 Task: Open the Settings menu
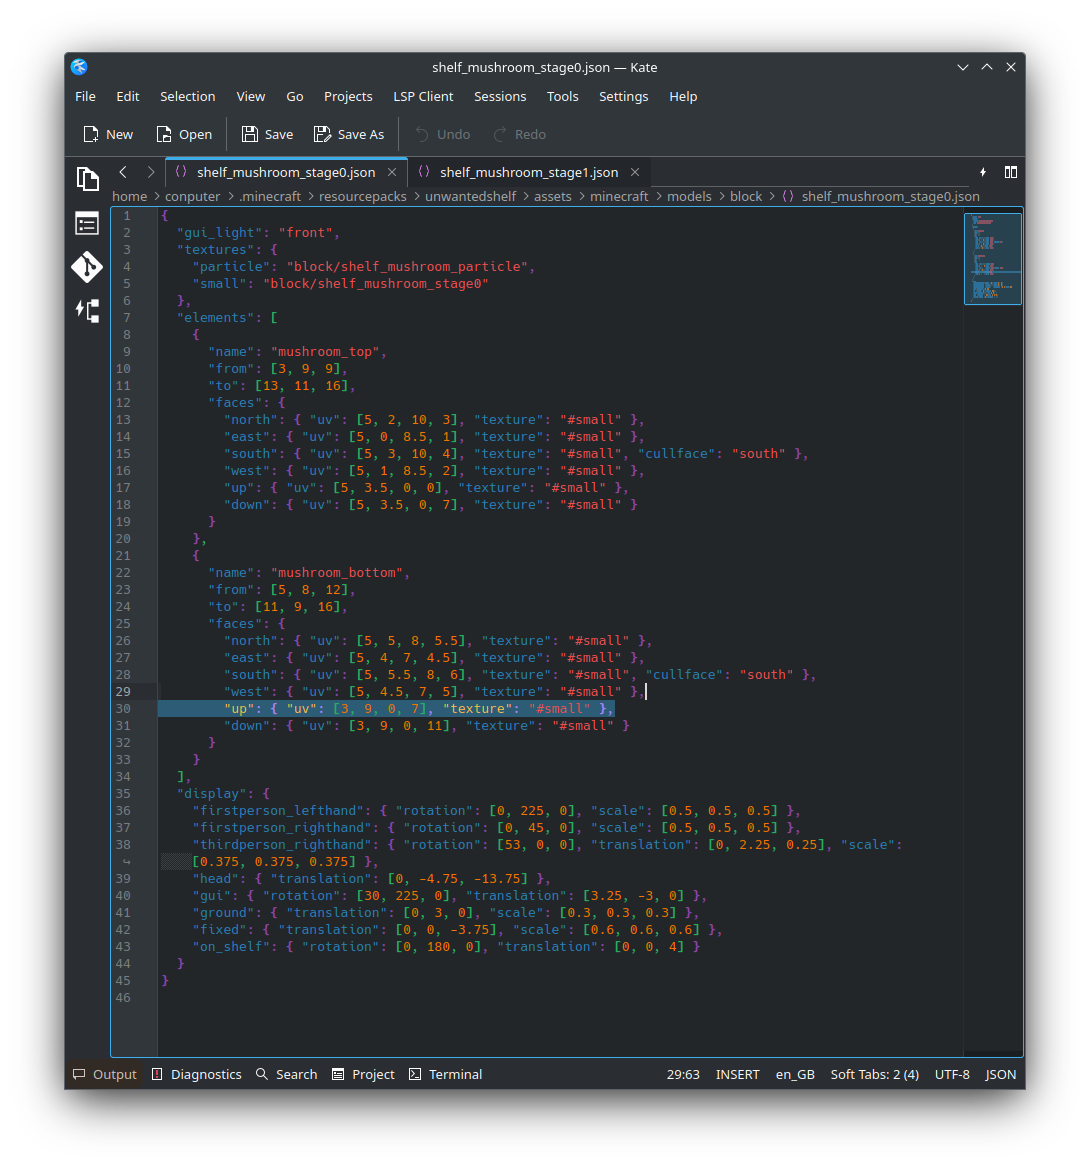[x=624, y=97]
